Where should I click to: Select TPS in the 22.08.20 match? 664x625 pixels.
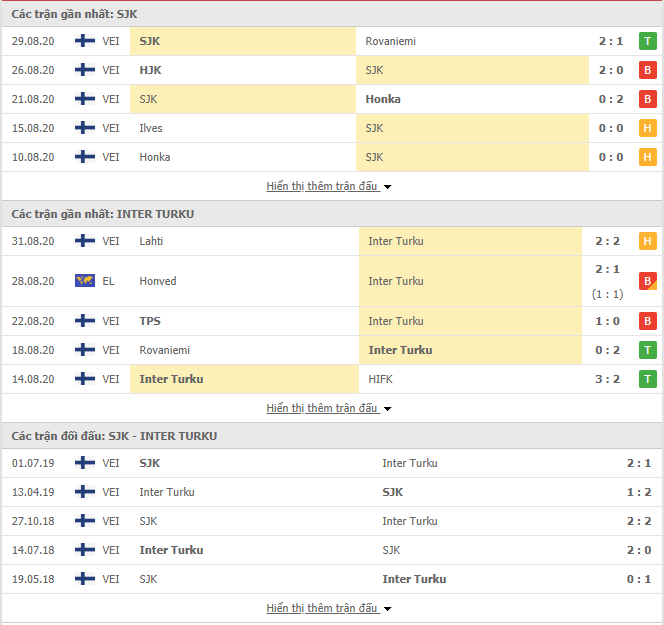[150, 321]
